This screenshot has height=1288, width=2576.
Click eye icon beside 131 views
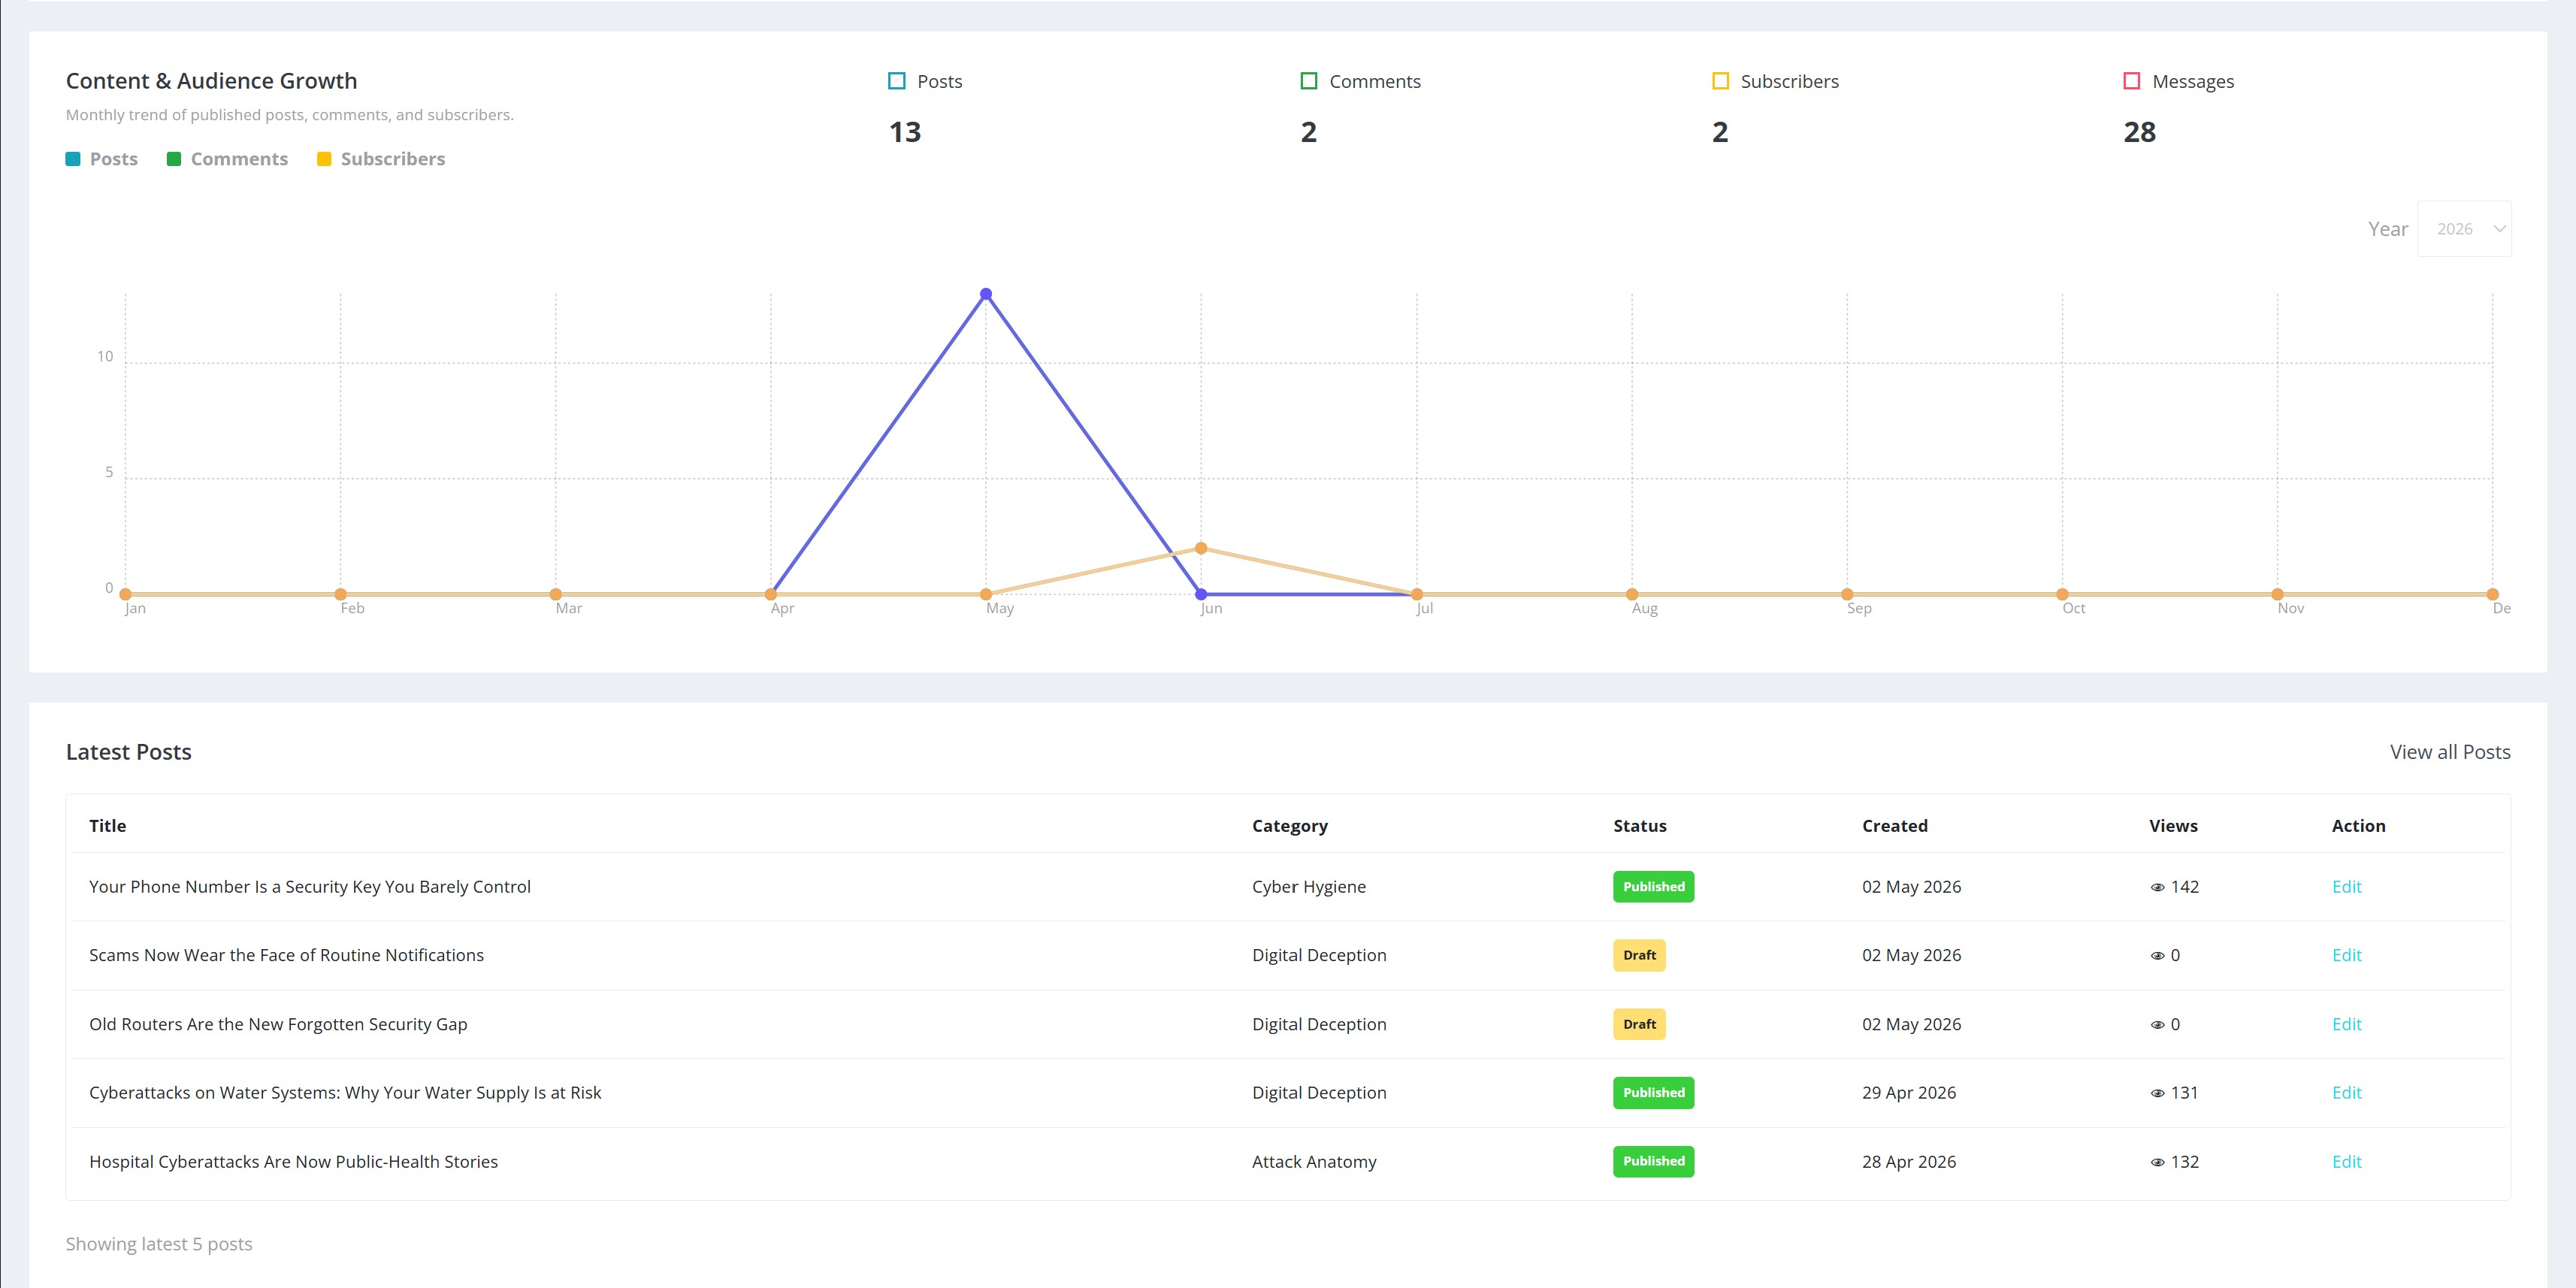2157,1093
